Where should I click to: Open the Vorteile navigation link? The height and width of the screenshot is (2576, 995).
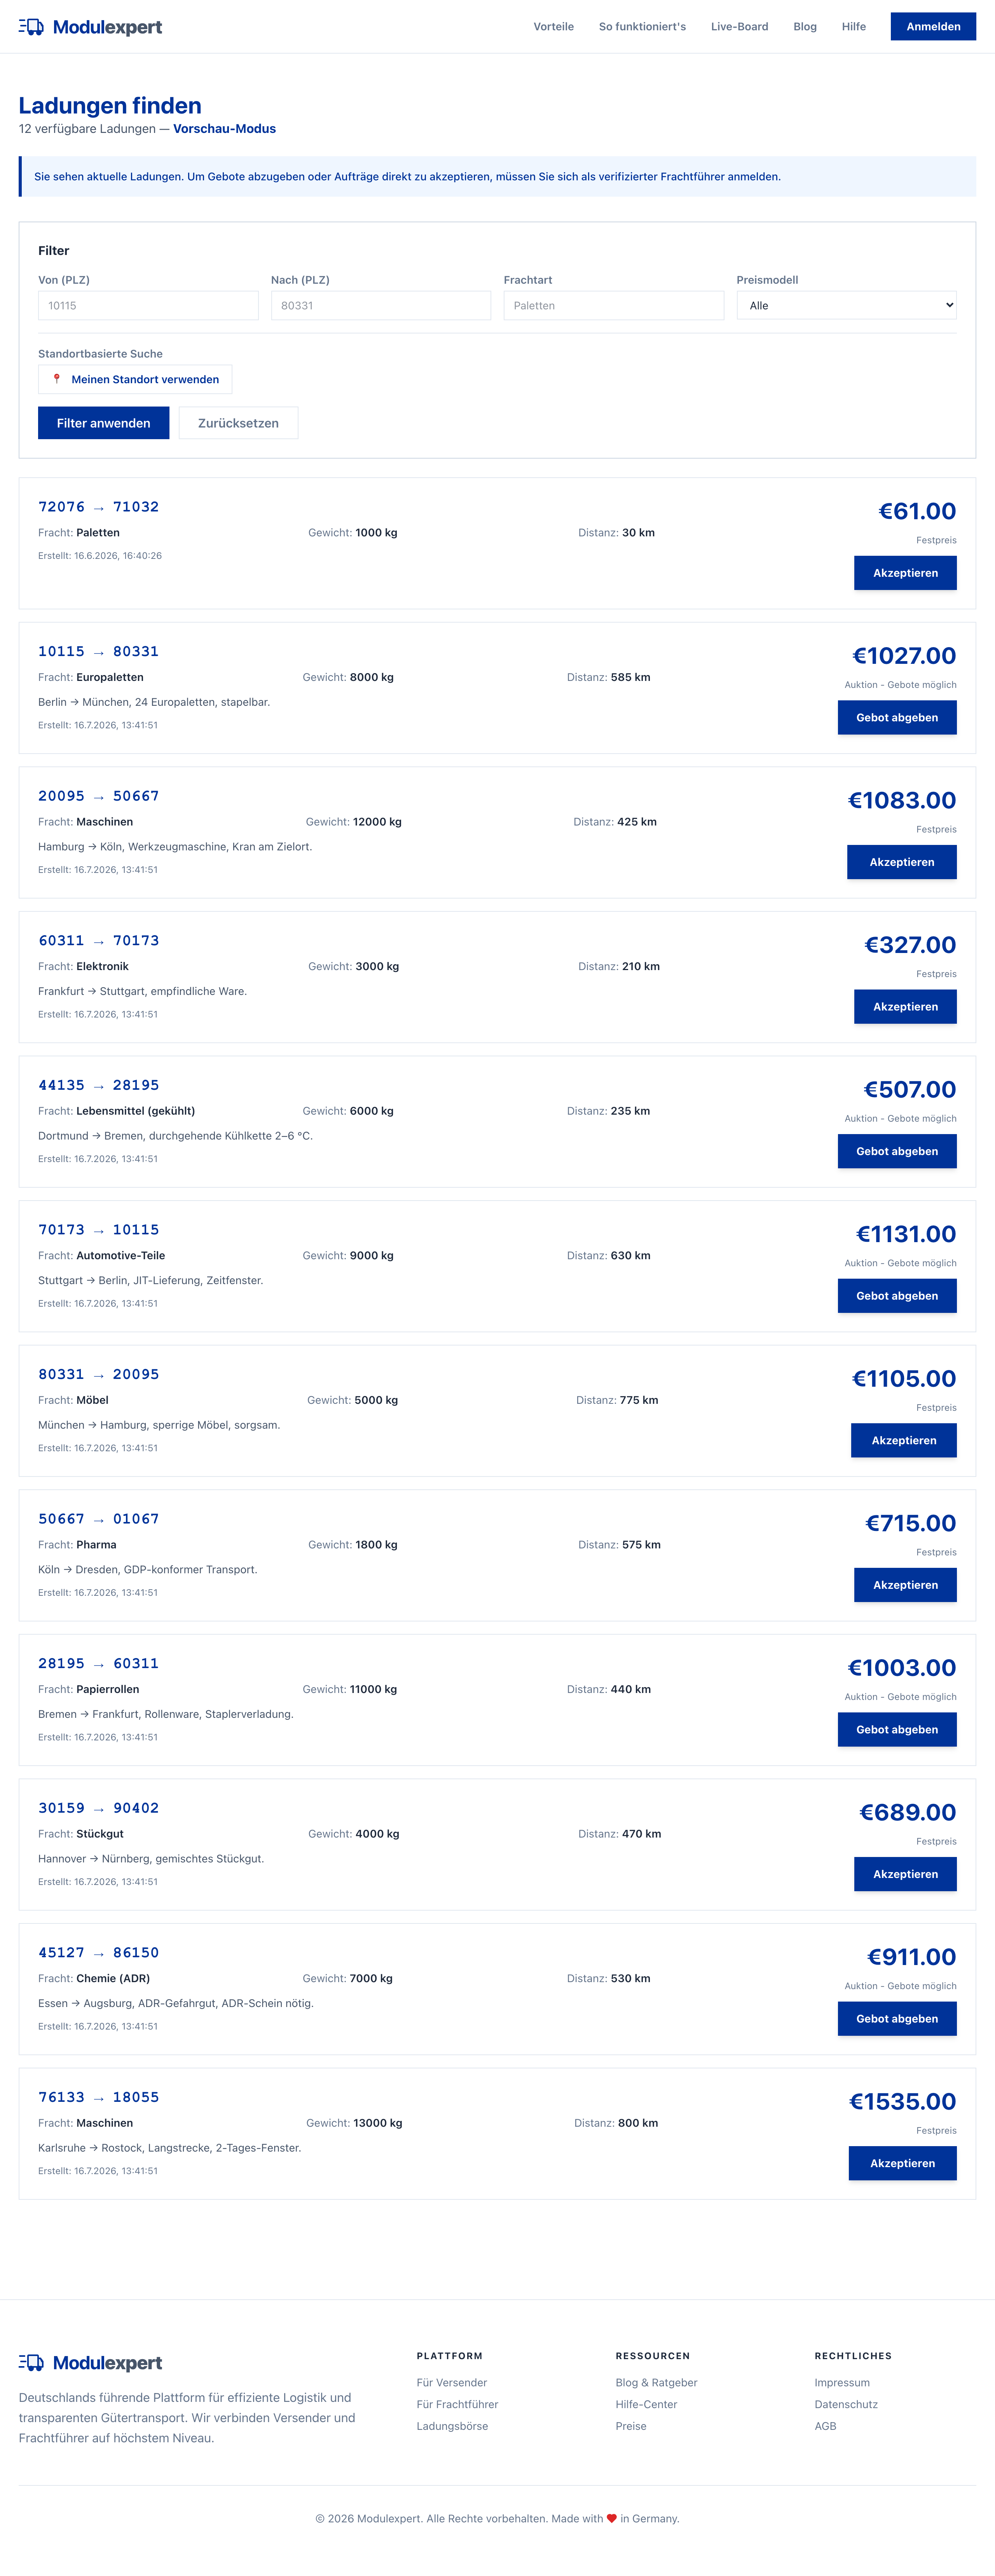pyautogui.click(x=553, y=27)
